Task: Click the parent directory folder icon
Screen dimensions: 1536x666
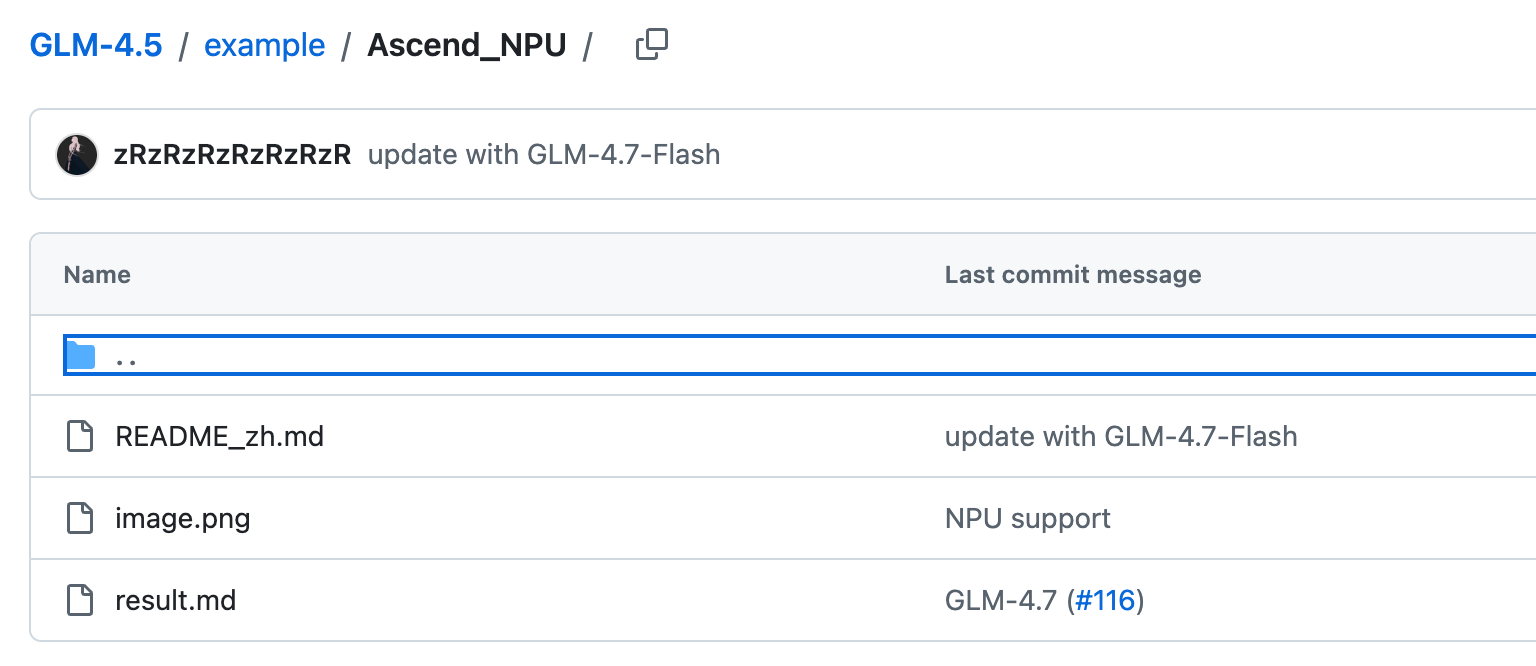Action: pos(80,356)
